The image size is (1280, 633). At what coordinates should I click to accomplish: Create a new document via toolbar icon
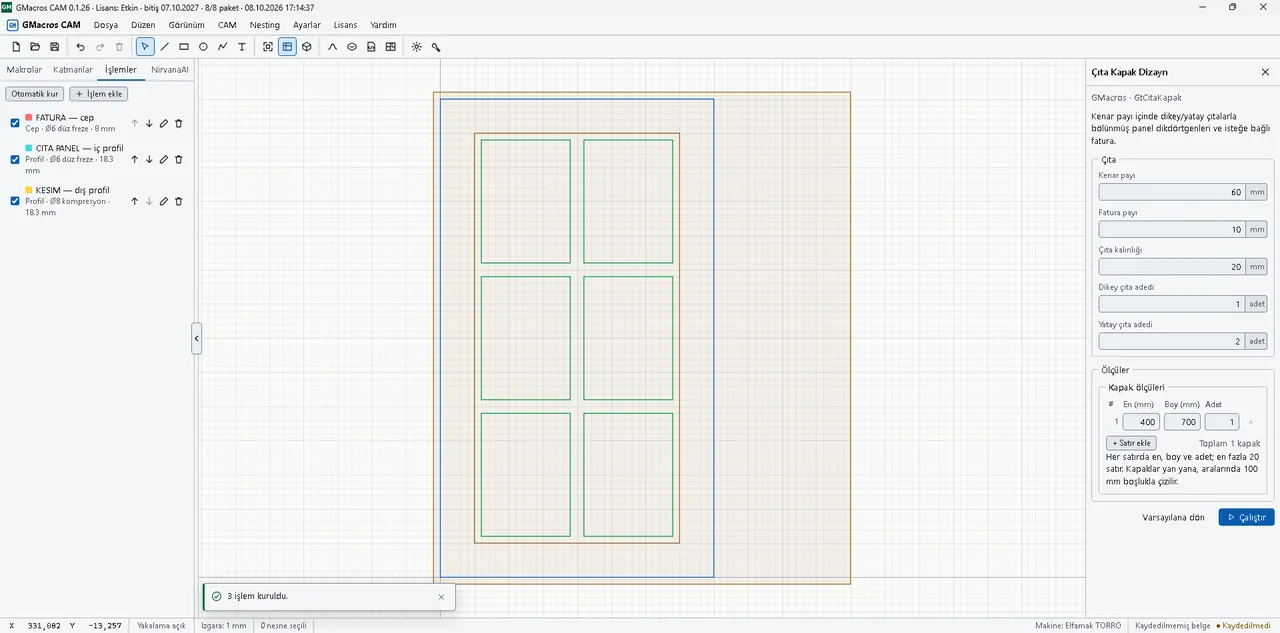pos(16,47)
